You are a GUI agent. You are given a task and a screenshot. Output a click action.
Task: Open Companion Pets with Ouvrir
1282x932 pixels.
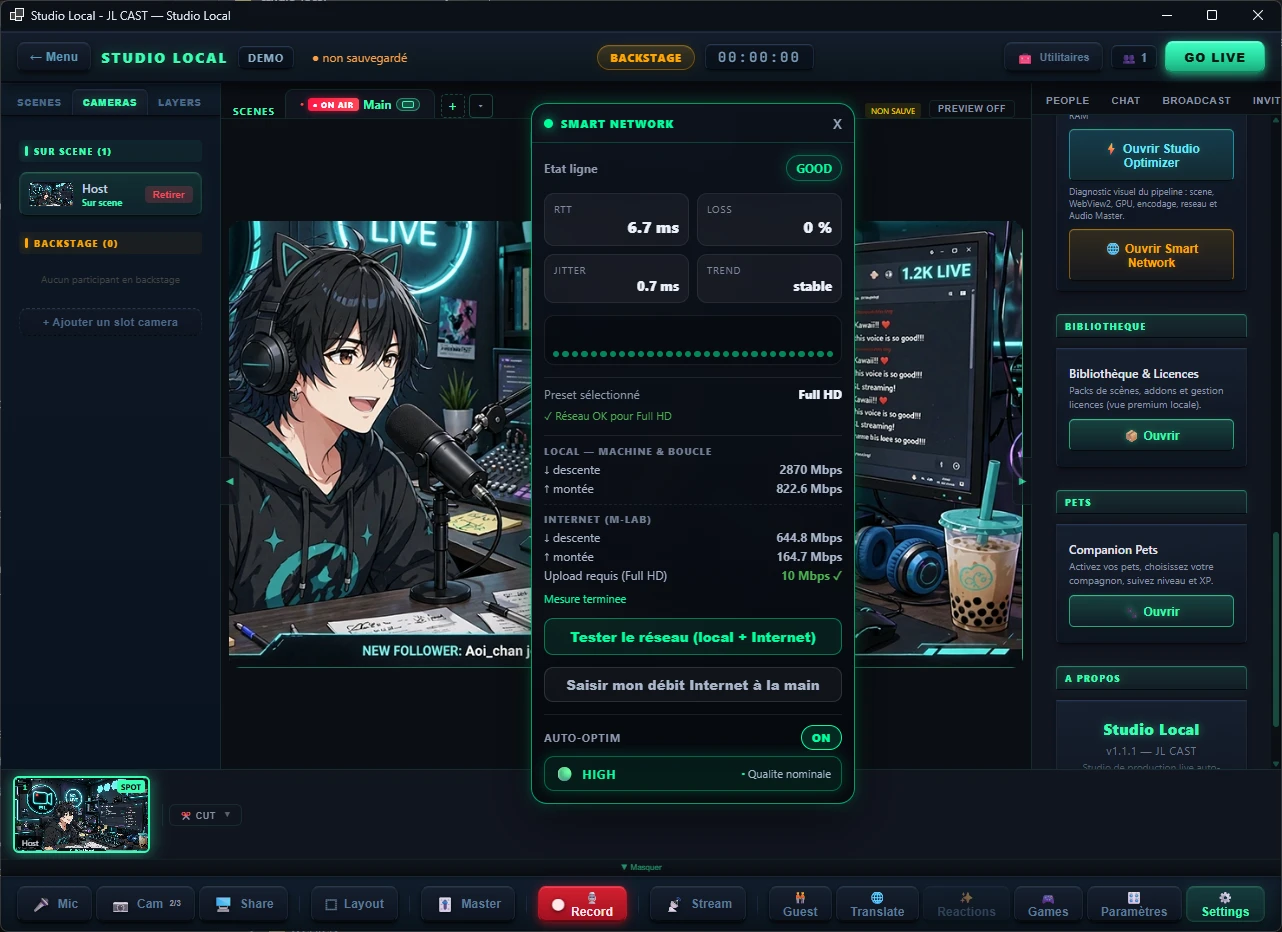tap(1151, 611)
